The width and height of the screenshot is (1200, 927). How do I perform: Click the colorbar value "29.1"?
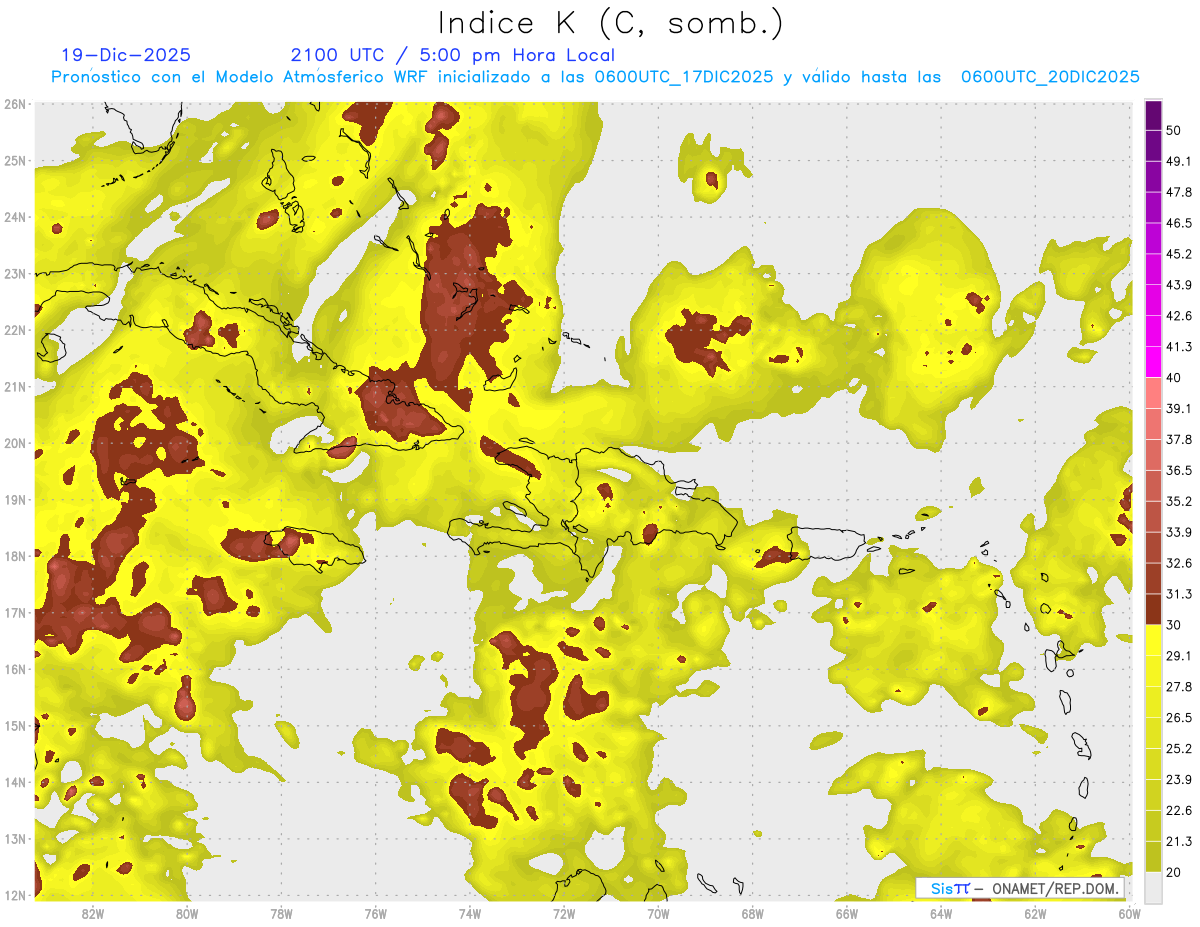click(1178, 656)
